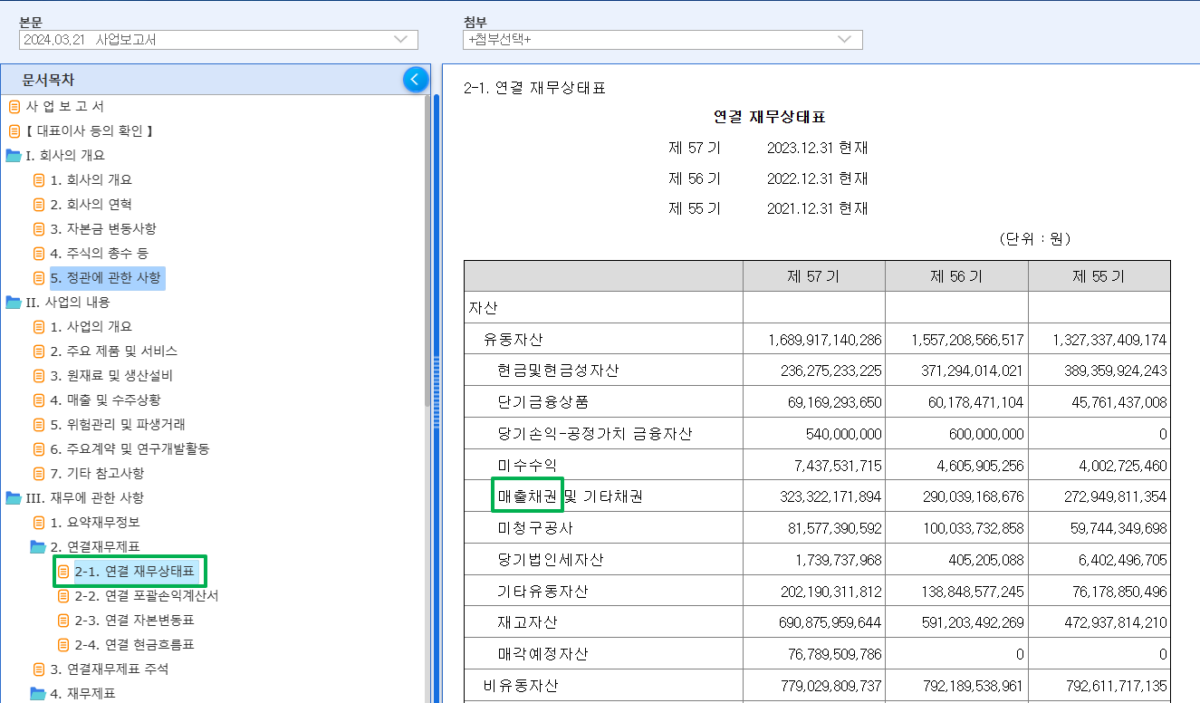Select 5. 정관에 관한 사항 entry
Screen dimensions: 1200x703
106,277
